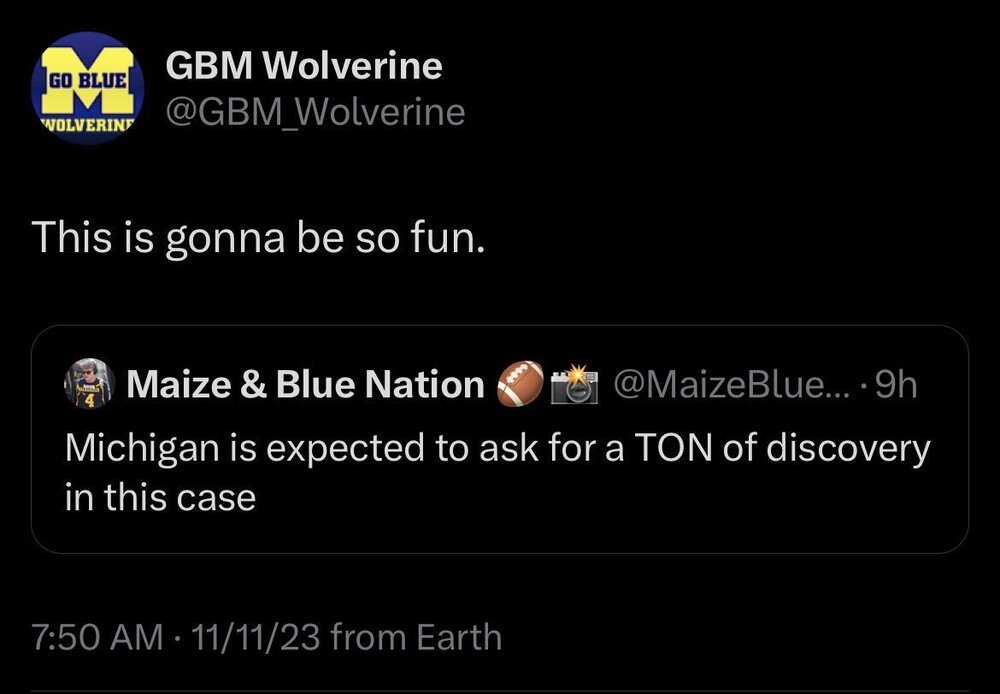
Task: Click the 9h timestamp on quoted tweet
Action: (896, 384)
